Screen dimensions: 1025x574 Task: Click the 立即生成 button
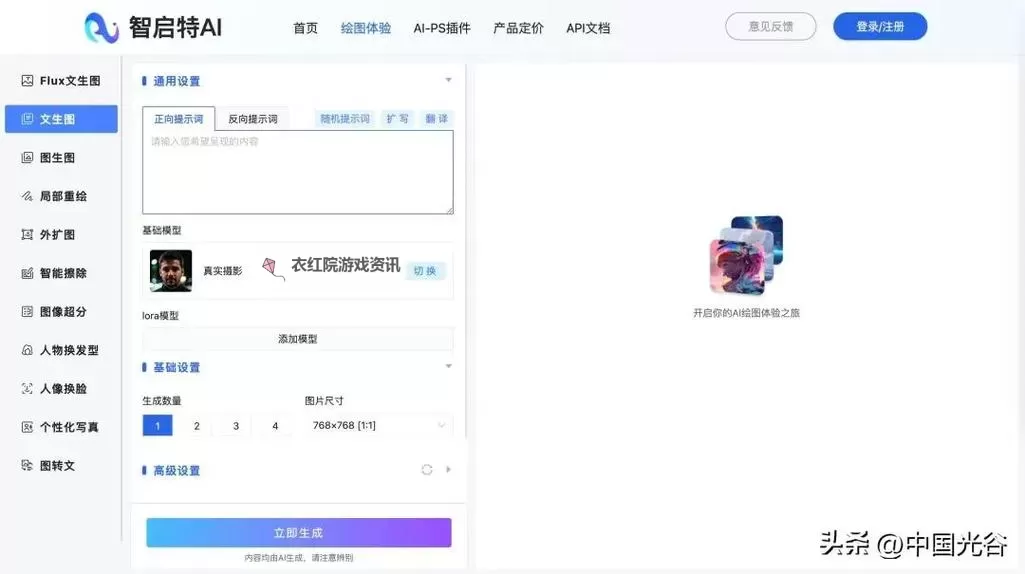(299, 533)
